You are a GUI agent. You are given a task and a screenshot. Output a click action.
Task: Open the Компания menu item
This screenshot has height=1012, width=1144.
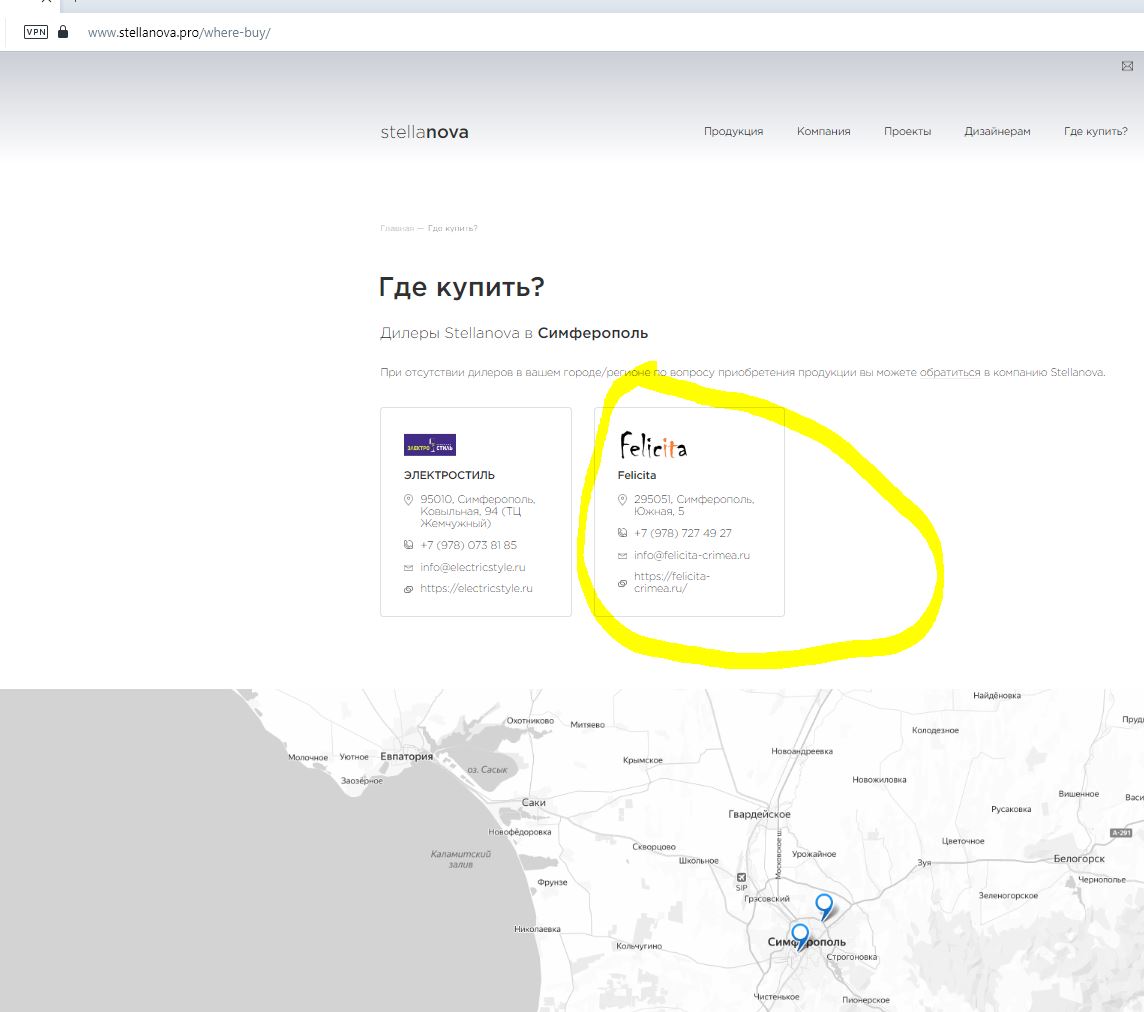824,131
